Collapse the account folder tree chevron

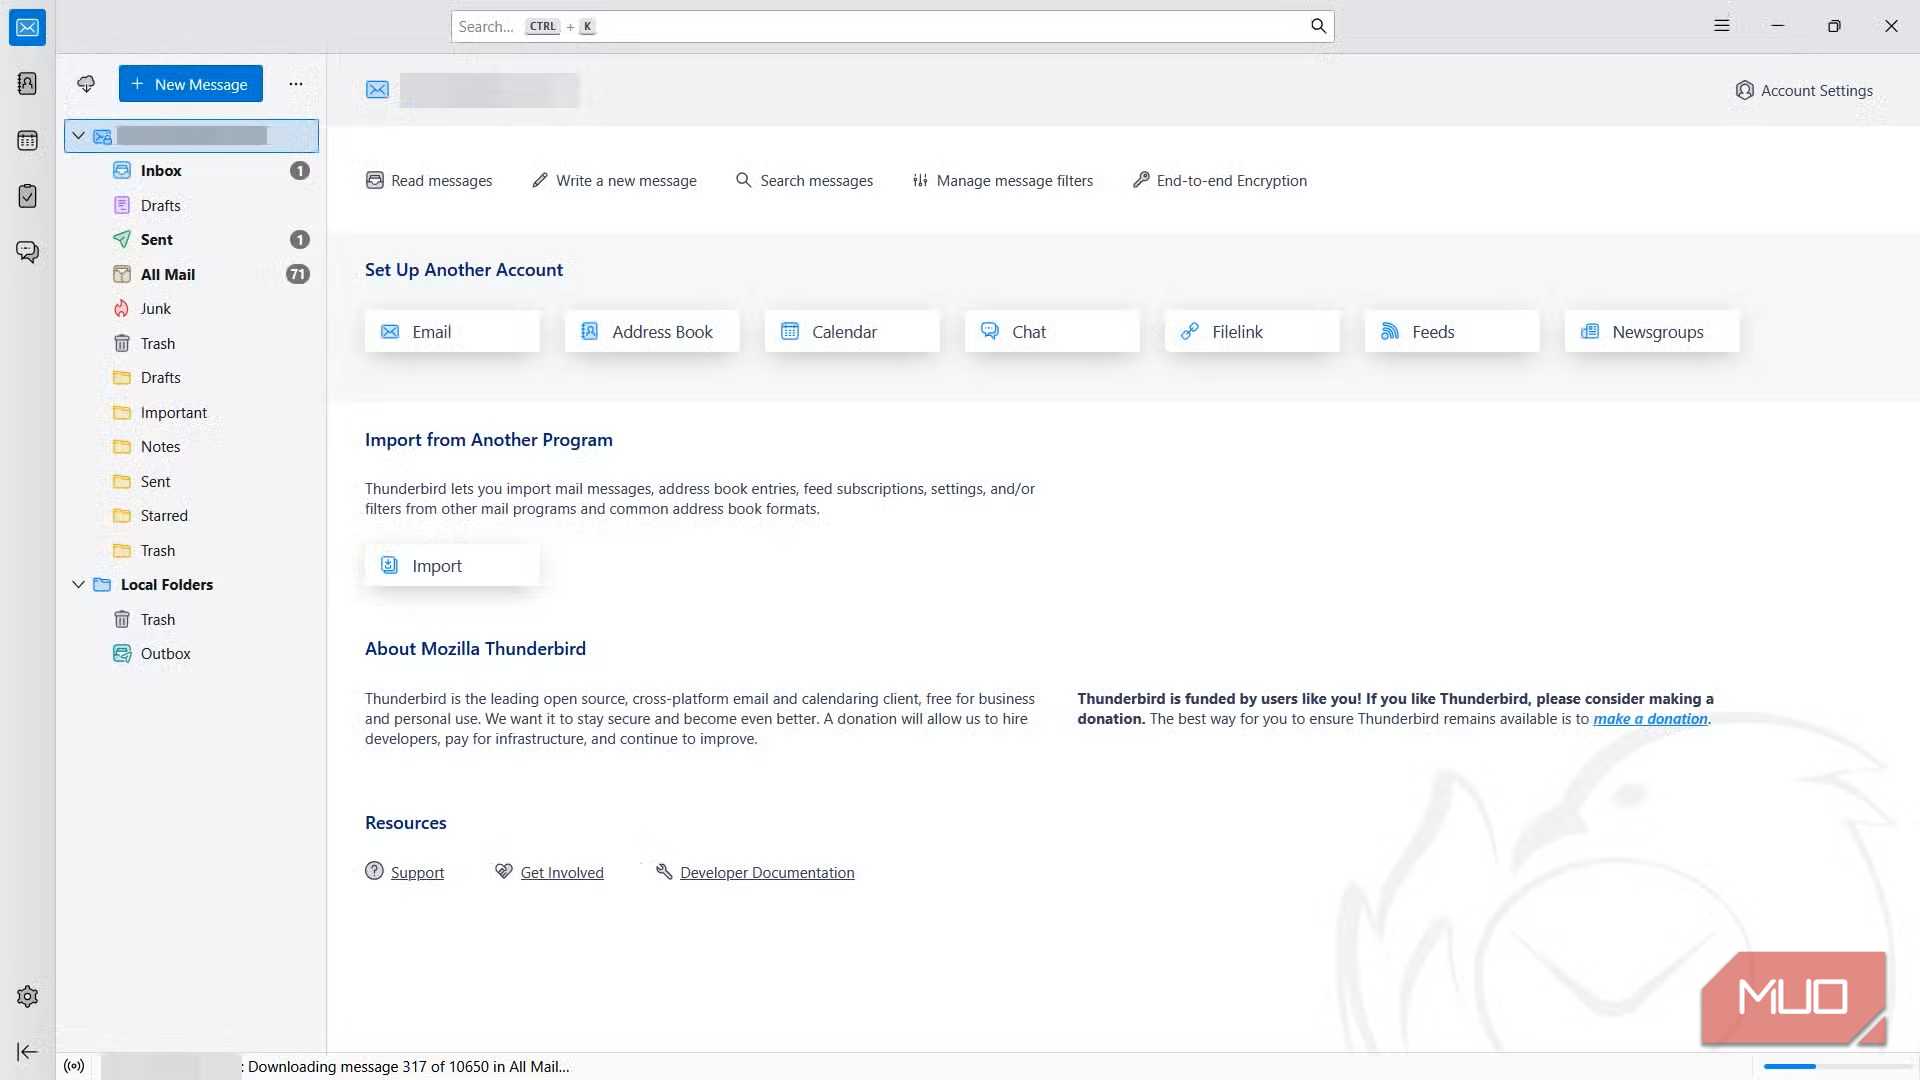[x=78, y=135]
